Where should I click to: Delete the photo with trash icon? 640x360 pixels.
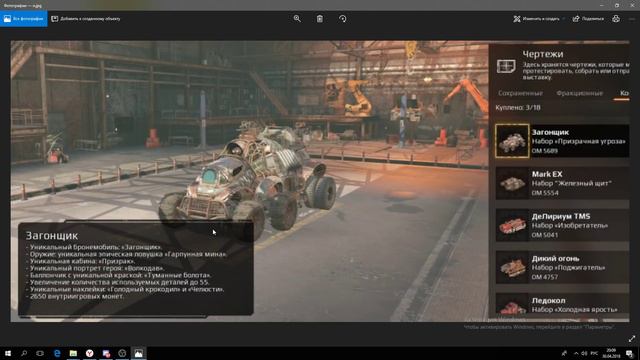pos(320,19)
